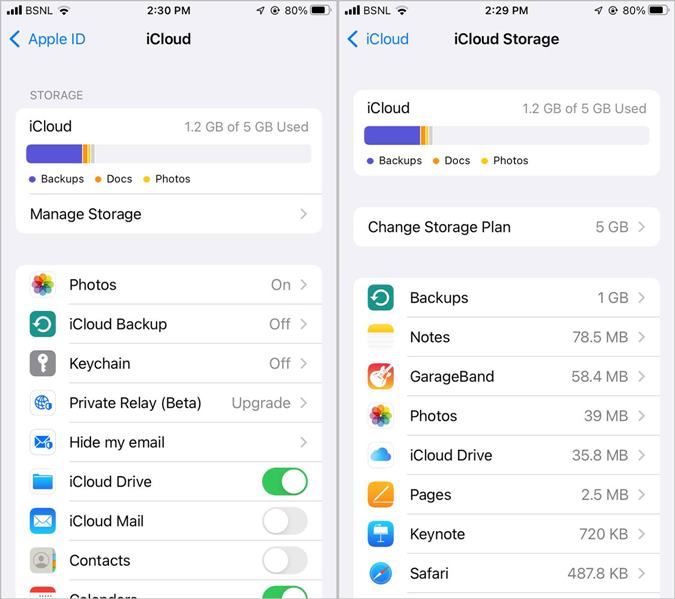Enable the Contacts sync switch
The image size is (675, 599).
click(x=285, y=560)
